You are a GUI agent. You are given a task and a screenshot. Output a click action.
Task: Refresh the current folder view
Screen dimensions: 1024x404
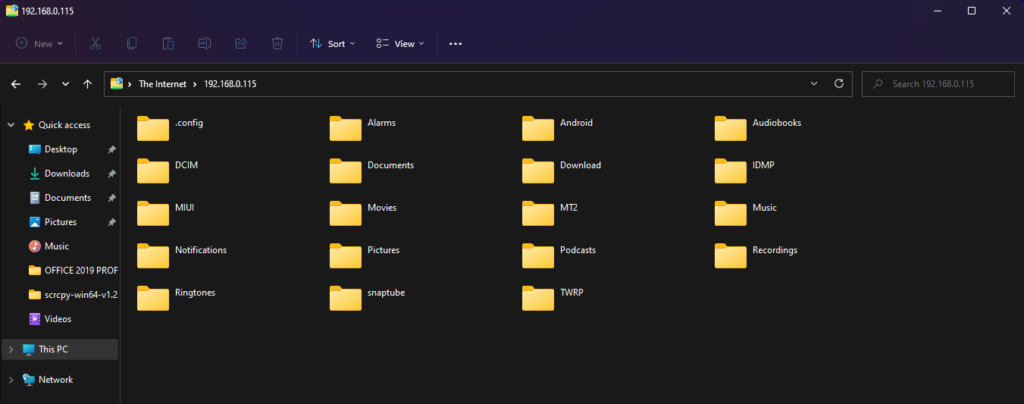[x=838, y=84]
